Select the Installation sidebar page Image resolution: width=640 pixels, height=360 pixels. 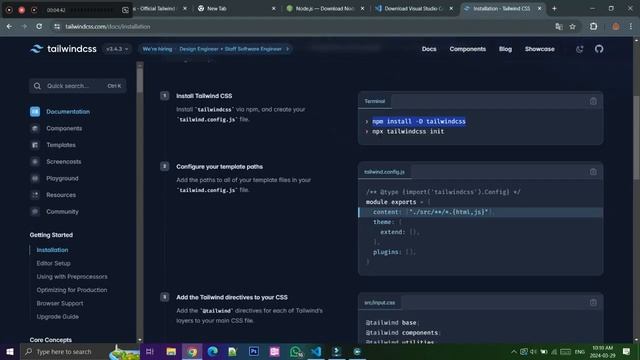[52, 250]
